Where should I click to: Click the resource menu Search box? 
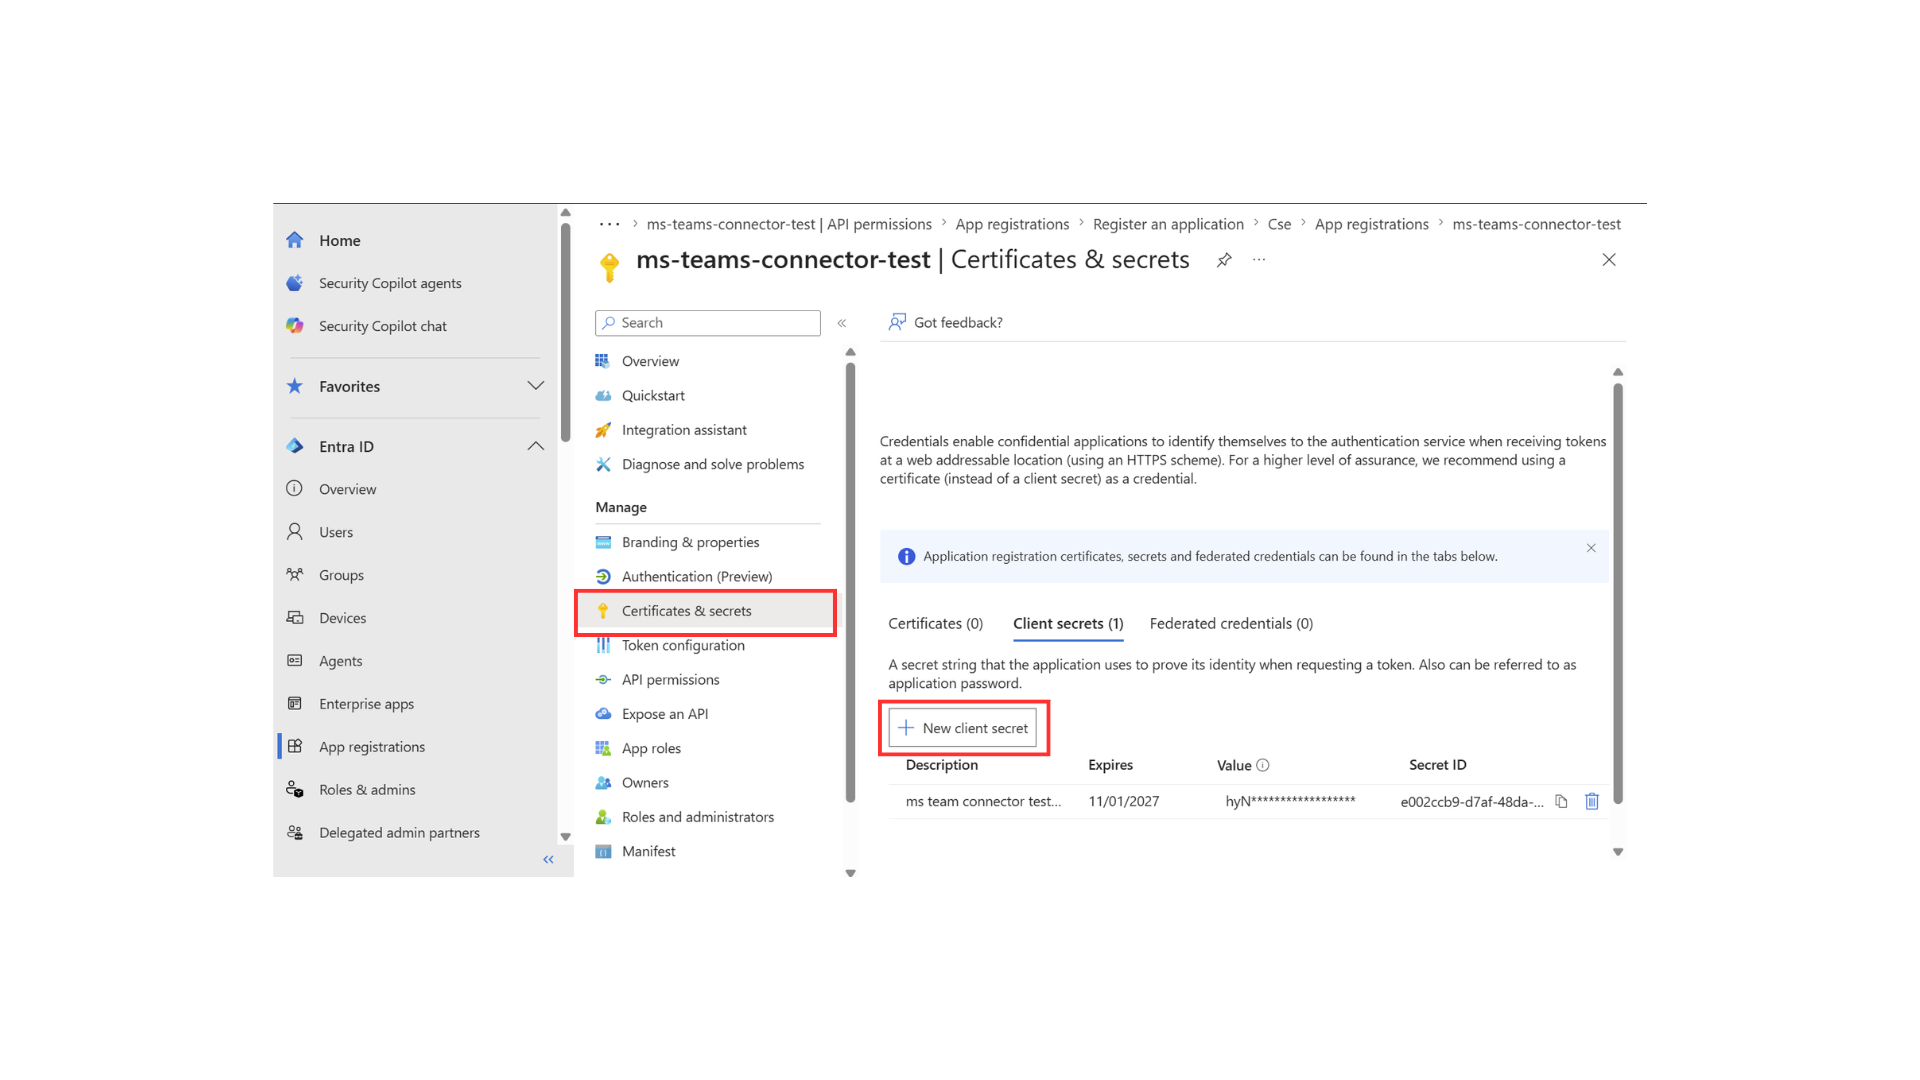coord(708,323)
